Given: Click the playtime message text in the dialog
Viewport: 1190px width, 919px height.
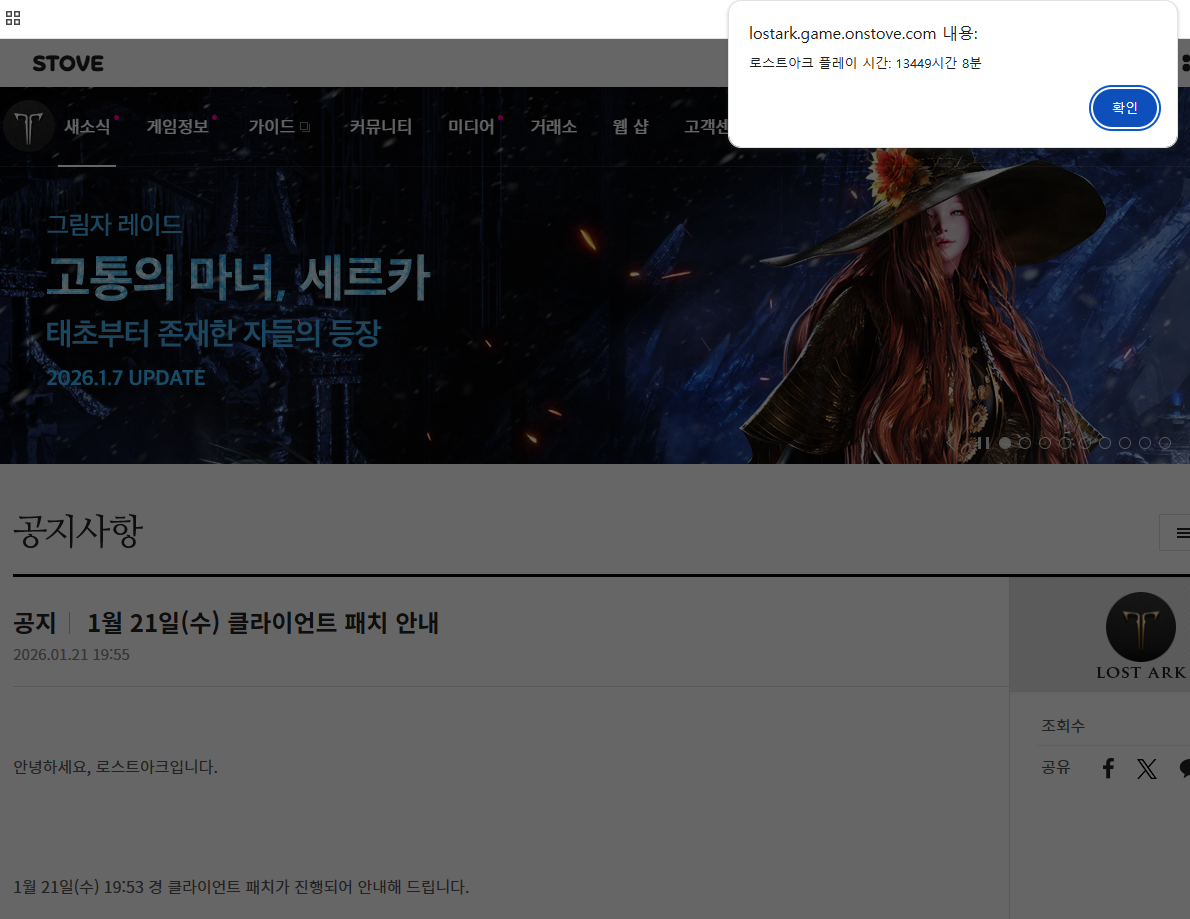Looking at the screenshot, I should [x=864, y=63].
